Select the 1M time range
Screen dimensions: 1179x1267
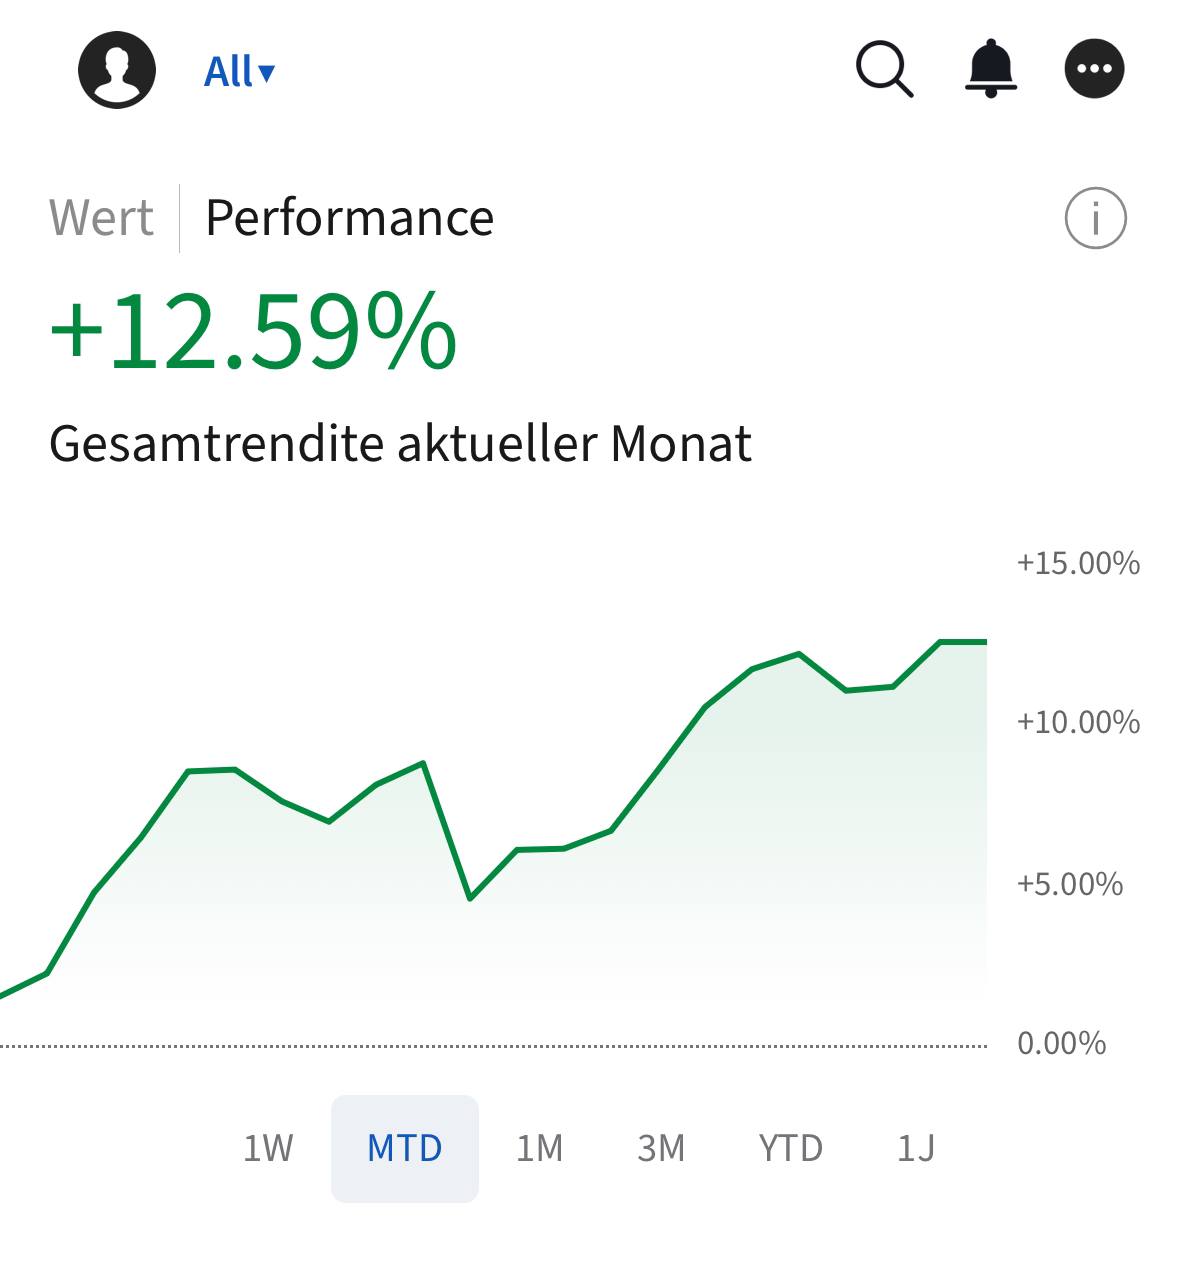pyautogui.click(x=539, y=1148)
